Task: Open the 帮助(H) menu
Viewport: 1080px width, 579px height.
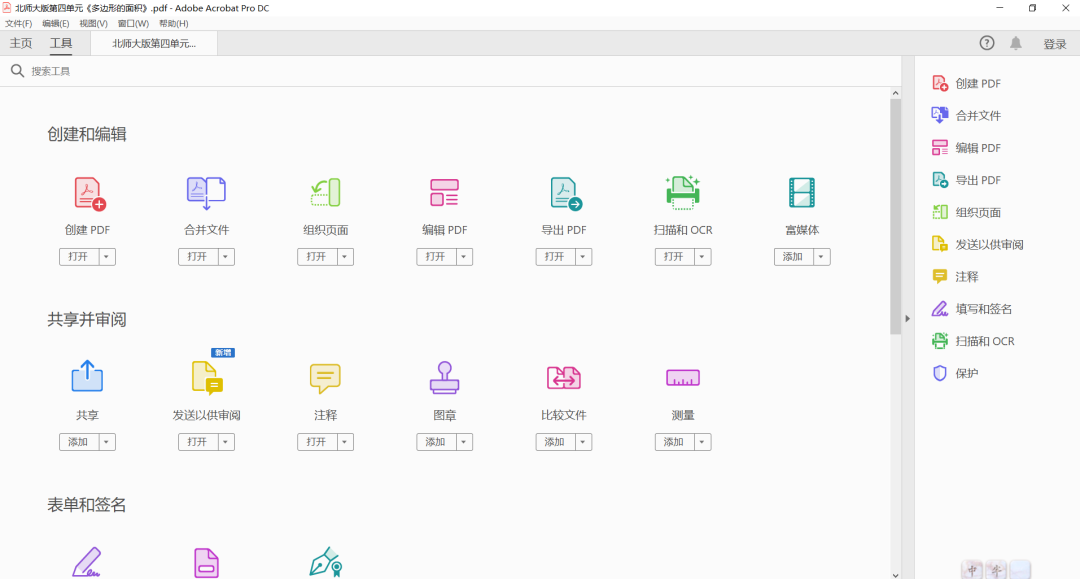Action: coord(174,23)
